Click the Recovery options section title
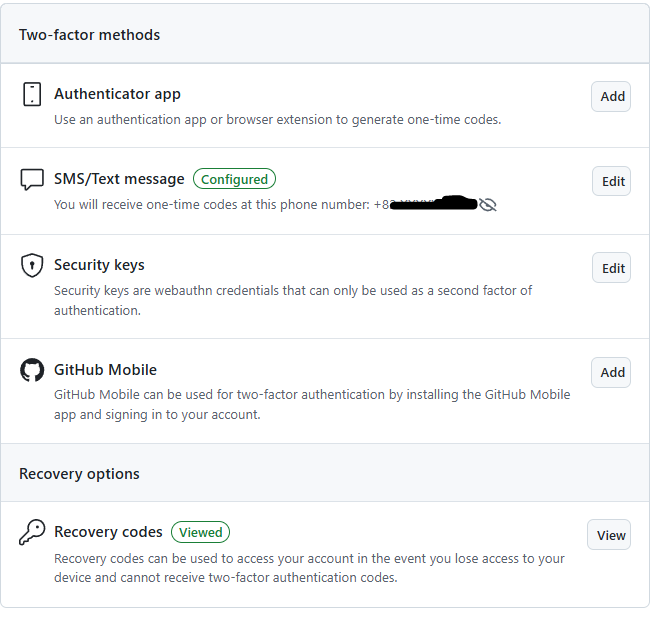The height and width of the screenshot is (630, 672). pyautogui.click(x=79, y=474)
